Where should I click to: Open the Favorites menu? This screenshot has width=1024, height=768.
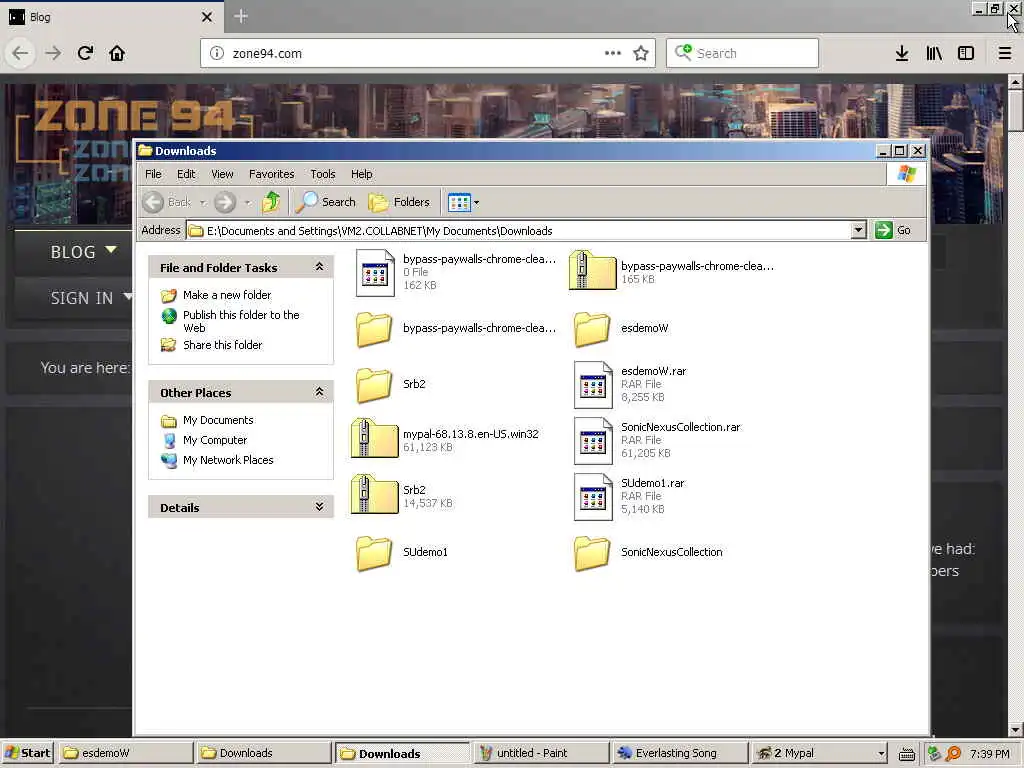coord(272,174)
